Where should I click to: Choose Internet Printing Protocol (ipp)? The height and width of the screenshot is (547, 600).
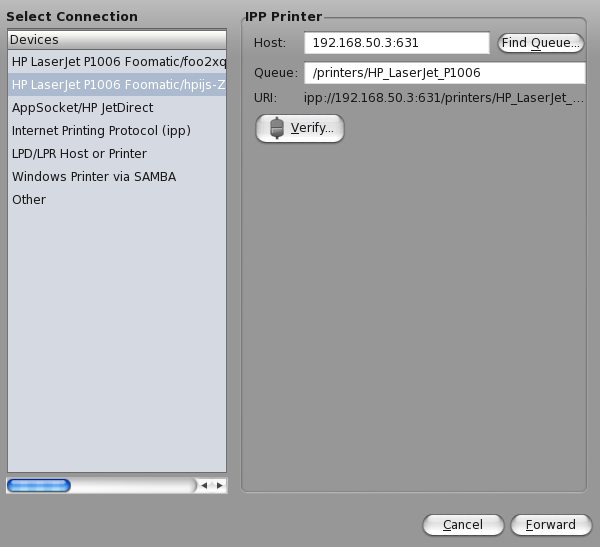pos(117,131)
